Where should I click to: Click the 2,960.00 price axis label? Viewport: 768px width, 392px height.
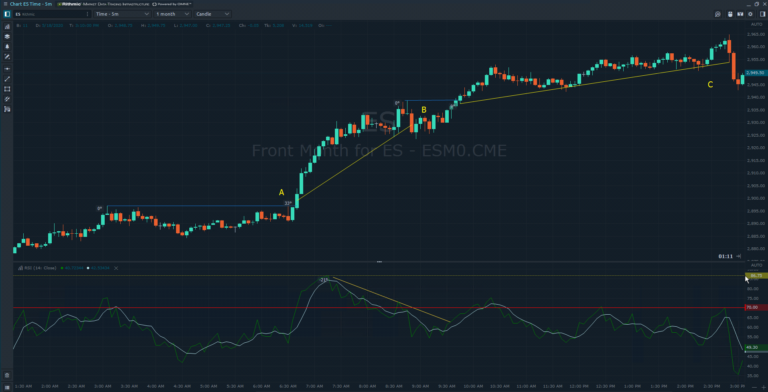(x=756, y=47)
